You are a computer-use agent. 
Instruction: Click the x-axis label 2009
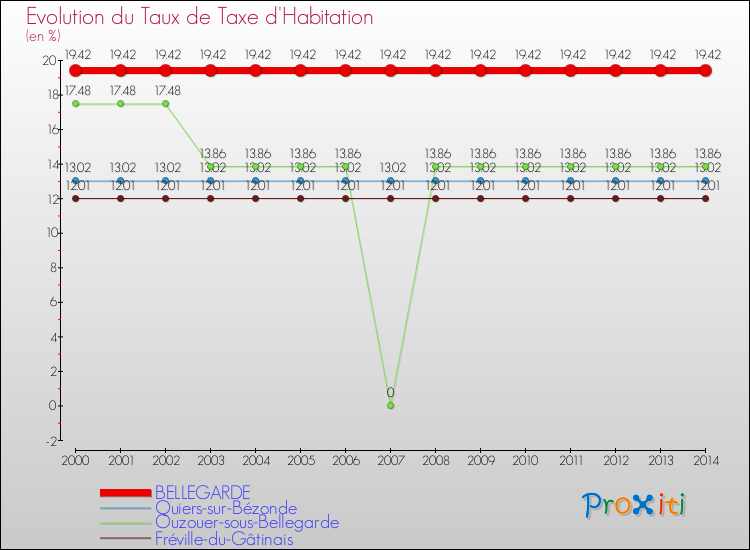point(480,461)
